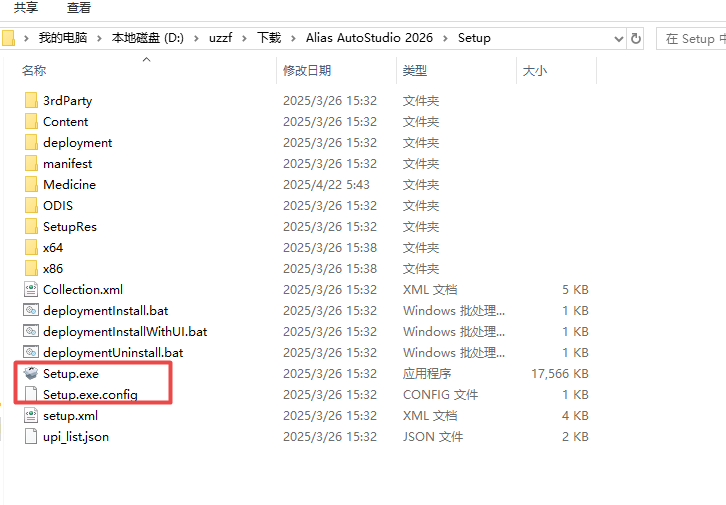Sort files by 修改日期 column header
Viewport: 726px width, 505px height.
tap(307, 71)
